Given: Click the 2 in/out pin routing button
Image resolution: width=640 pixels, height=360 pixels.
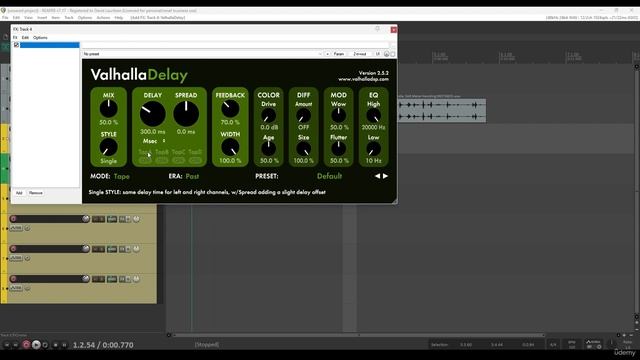Looking at the screenshot, I should 360,54.
